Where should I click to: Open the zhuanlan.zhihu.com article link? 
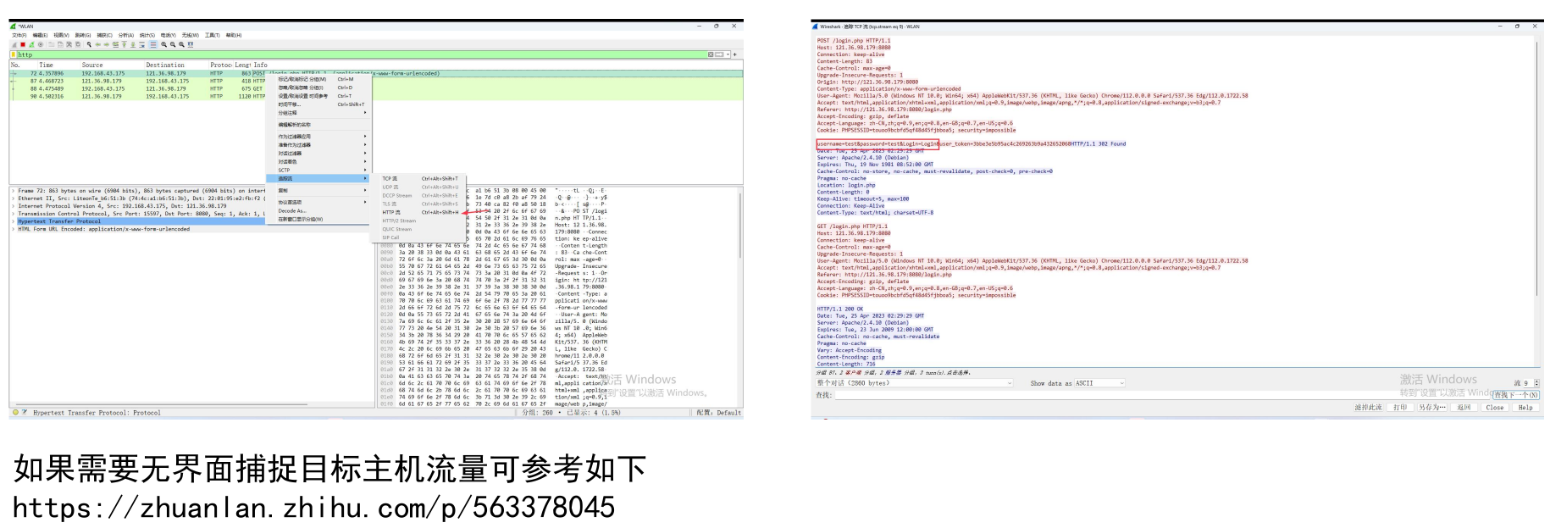313,508
